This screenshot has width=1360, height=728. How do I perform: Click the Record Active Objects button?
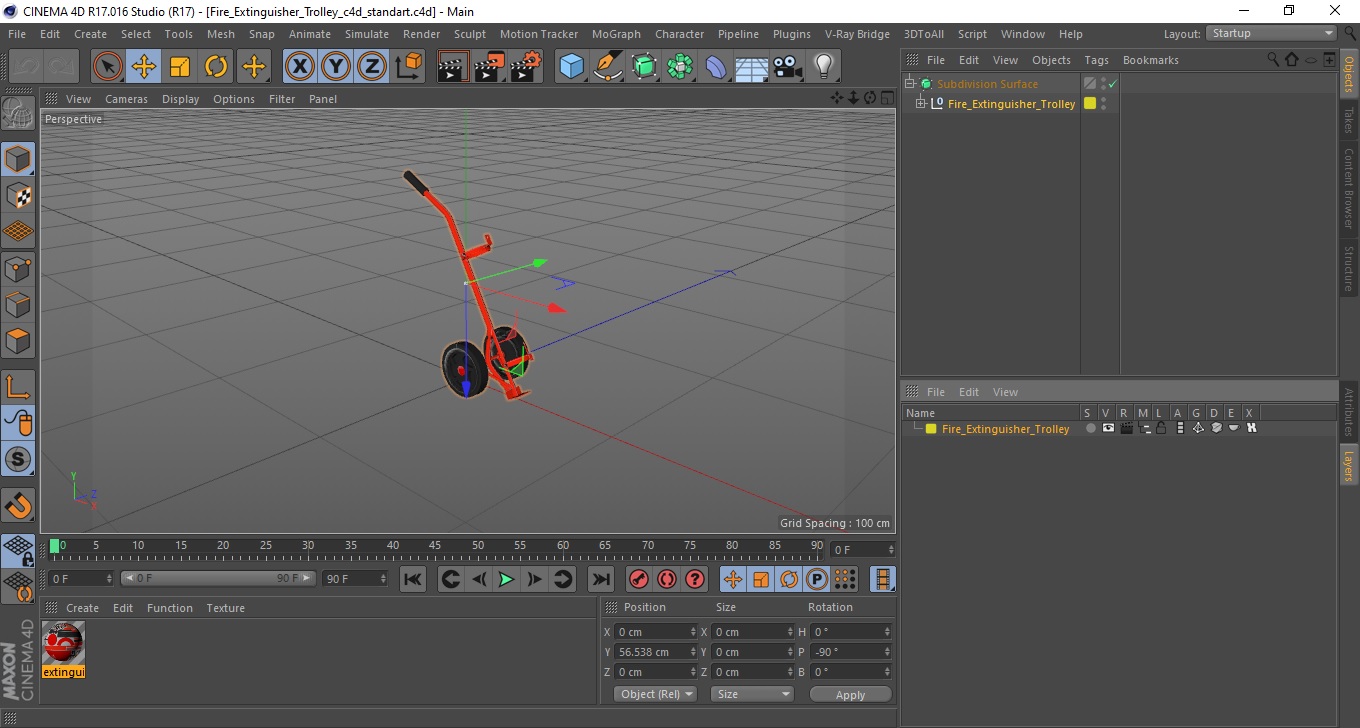click(638, 579)
